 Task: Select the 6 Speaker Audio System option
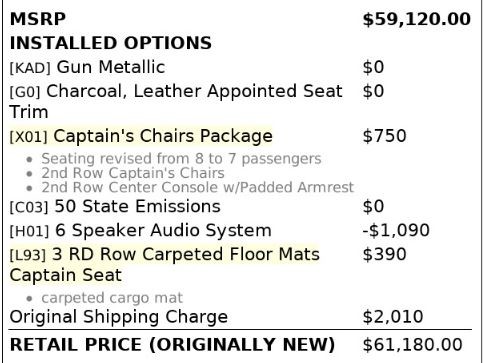tap(140, 230)
